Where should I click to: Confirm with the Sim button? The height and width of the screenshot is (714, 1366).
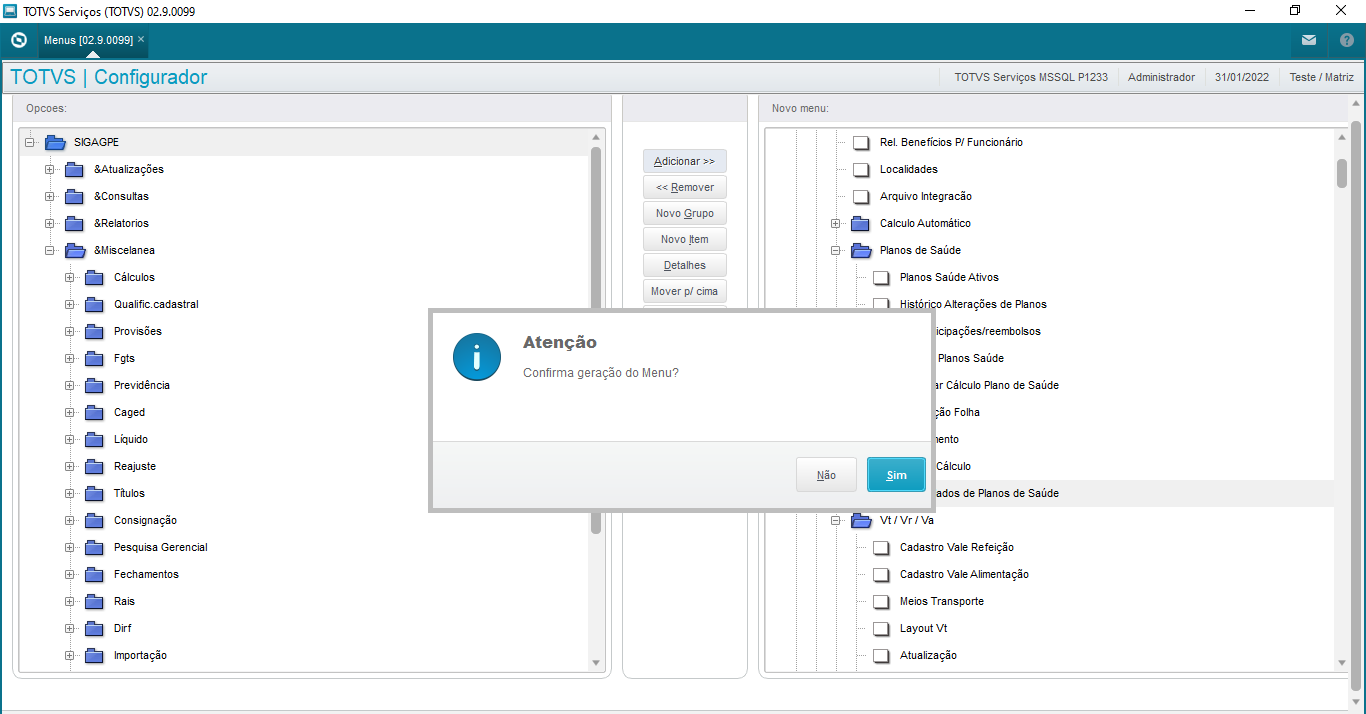896,475
